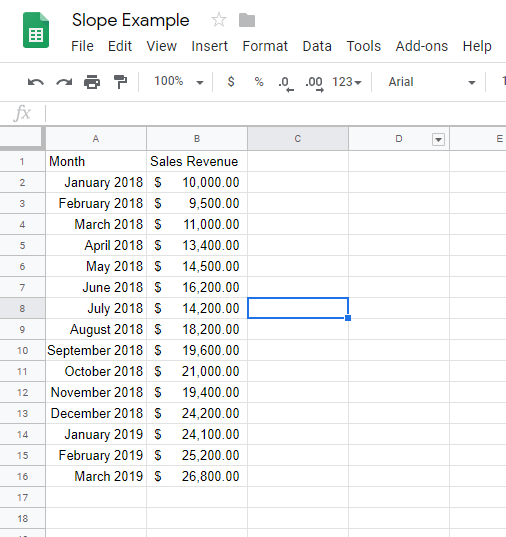Screen dimensions: 506x537
Task: Open the Format menu
Action: pyautogui.click(x=265, y=46)
